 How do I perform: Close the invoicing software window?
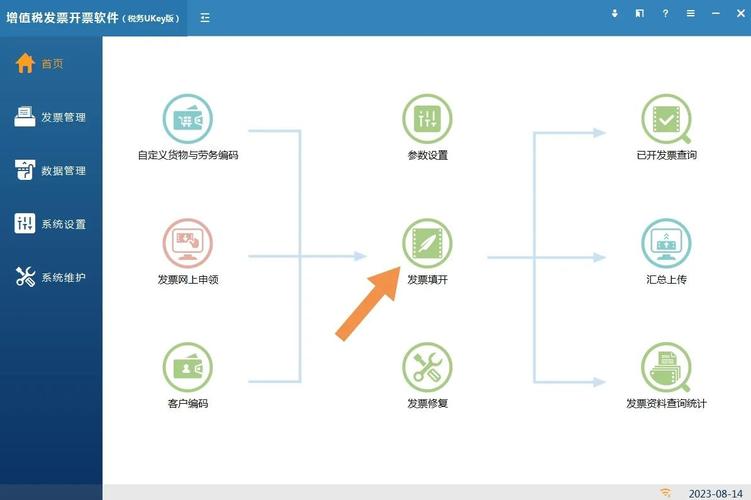pyautogui.click(x=741, y=13)
